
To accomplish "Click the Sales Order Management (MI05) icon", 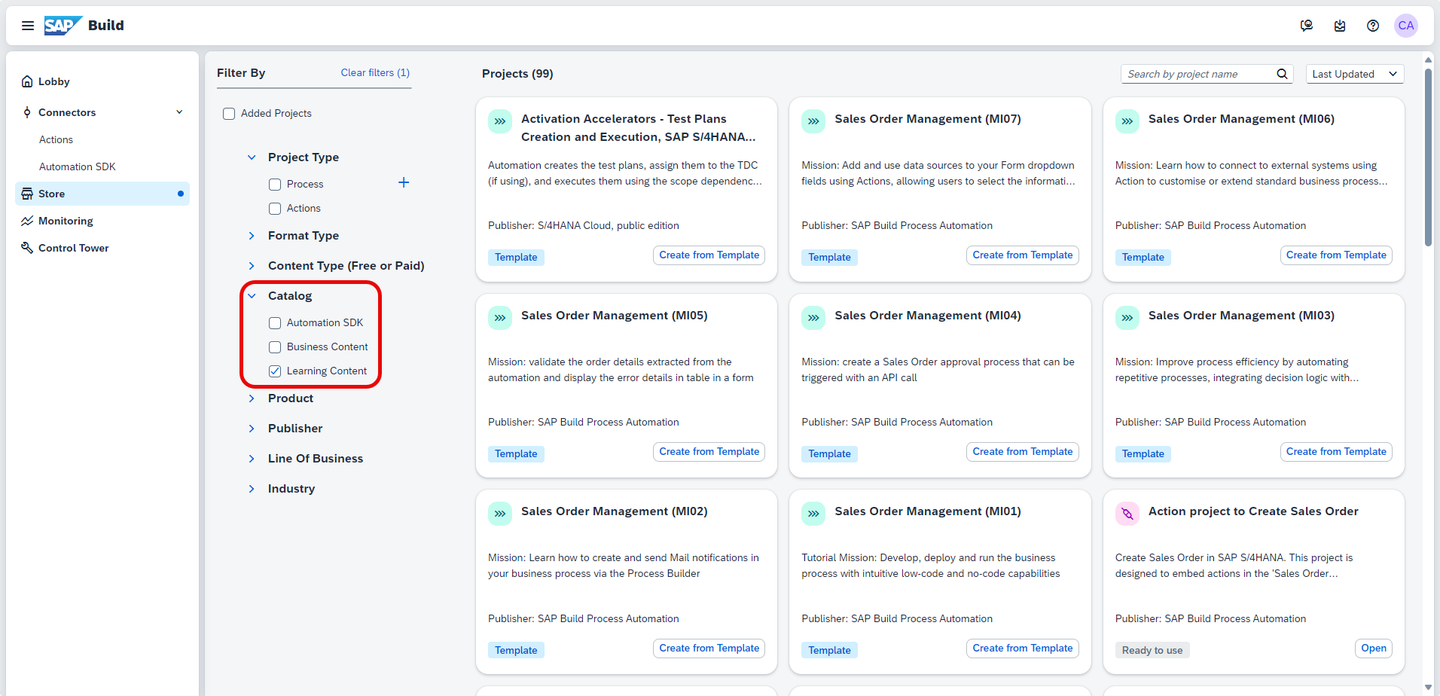I will [500, 317].
